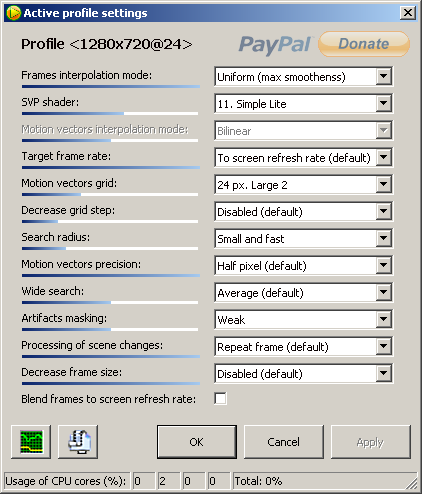Click the Decrease grid step level bar

[x=110, y=221]
